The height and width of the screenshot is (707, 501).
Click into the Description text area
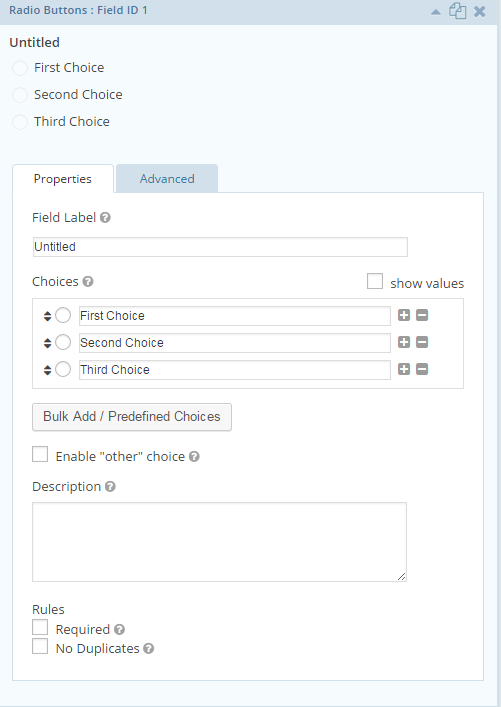[x=219, y=542]
